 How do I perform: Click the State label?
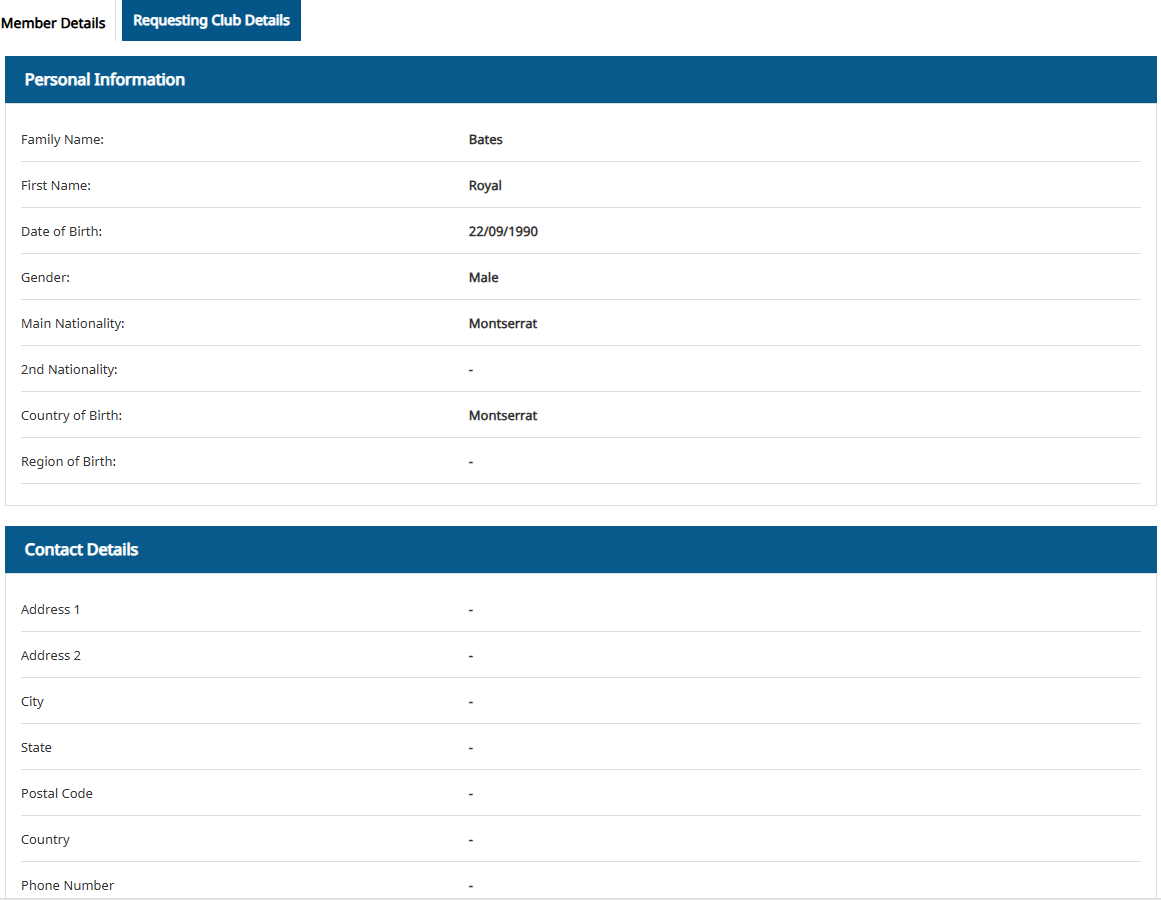[x=36, y=748]
